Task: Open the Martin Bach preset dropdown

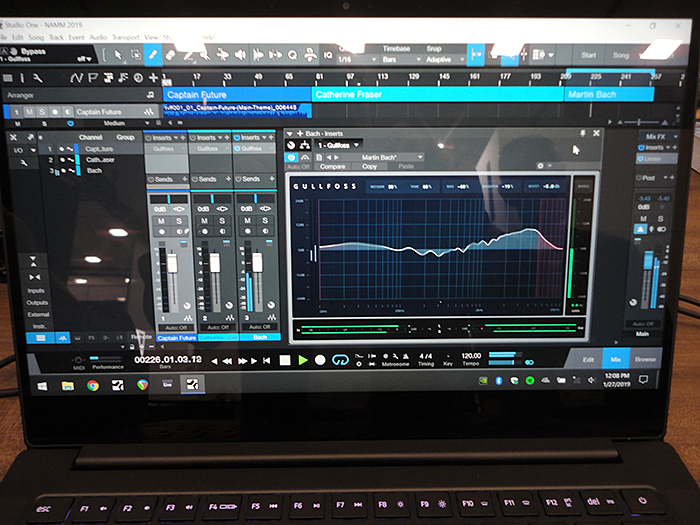Action: [x=391, y=157]
